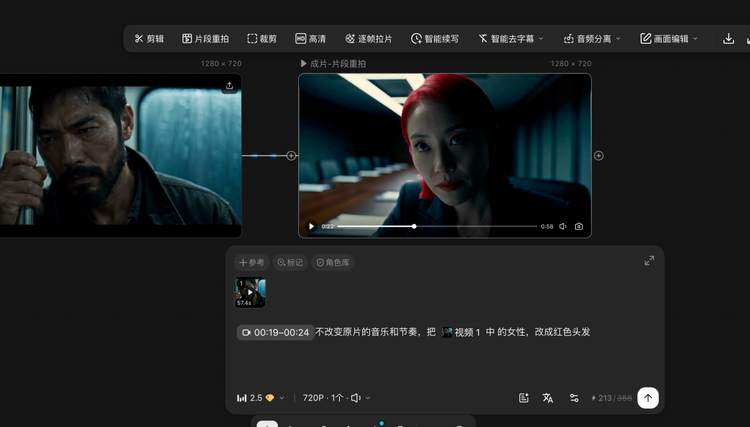Click the 参考 add reference button

252,263
